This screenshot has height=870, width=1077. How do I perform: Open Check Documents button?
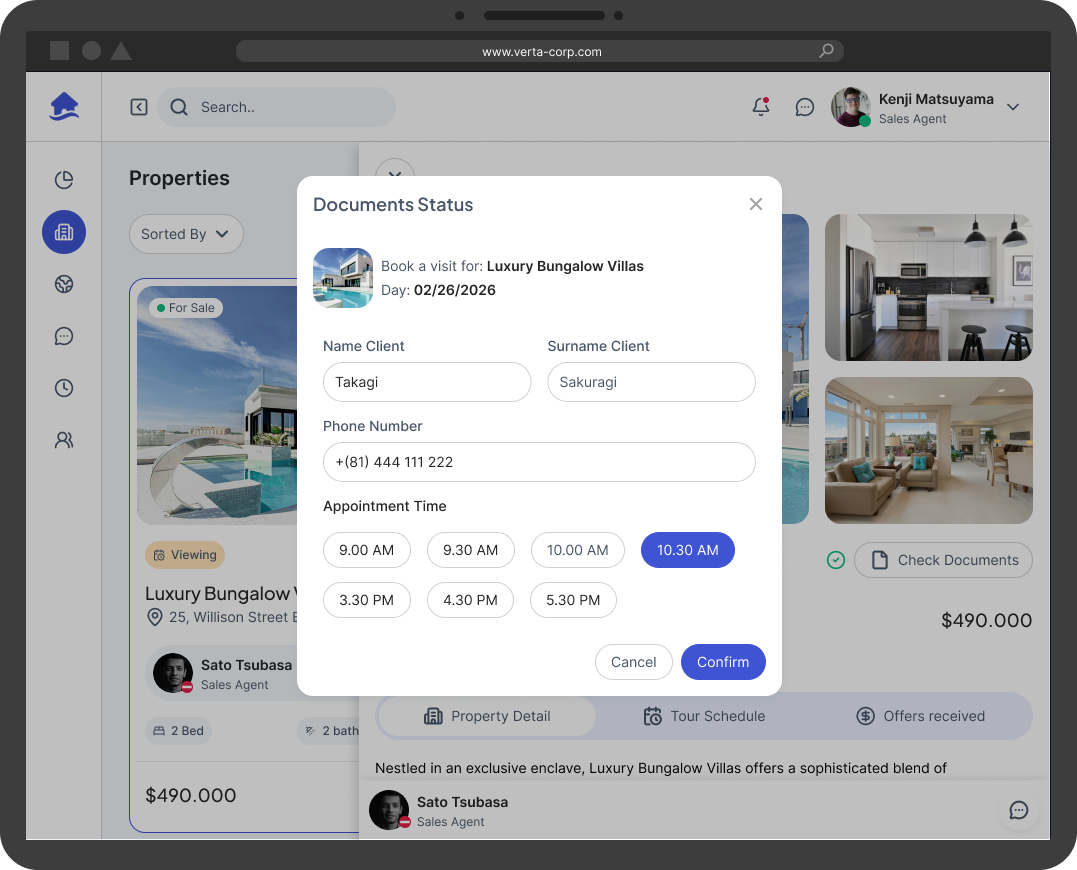943,560
